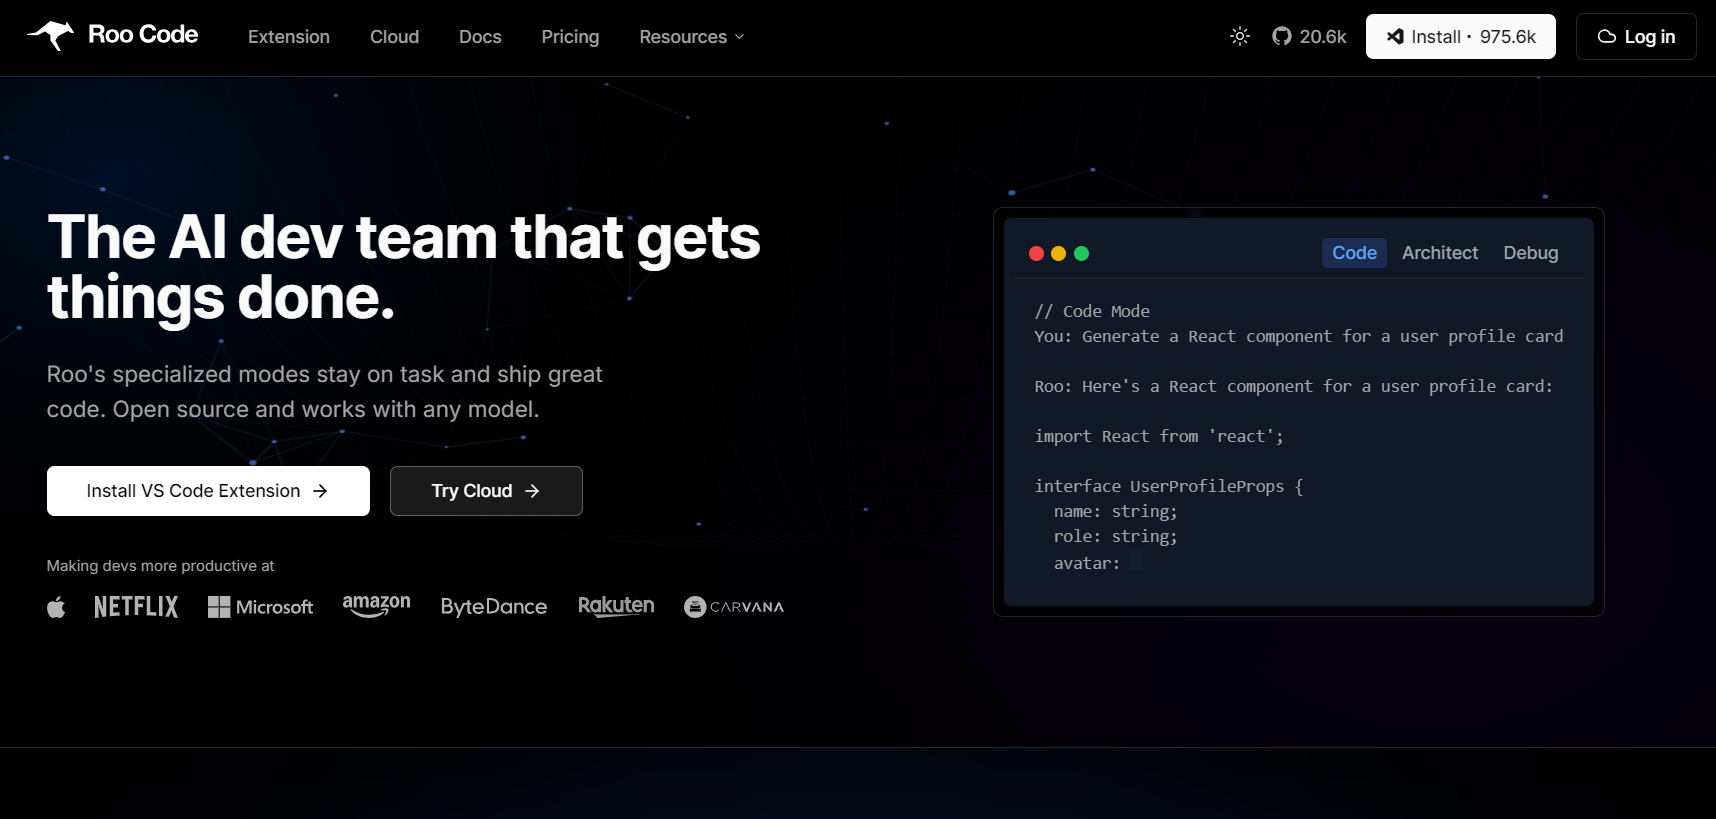
Task: Open the GitHub repository star count link
Action: pos(1309,37)
